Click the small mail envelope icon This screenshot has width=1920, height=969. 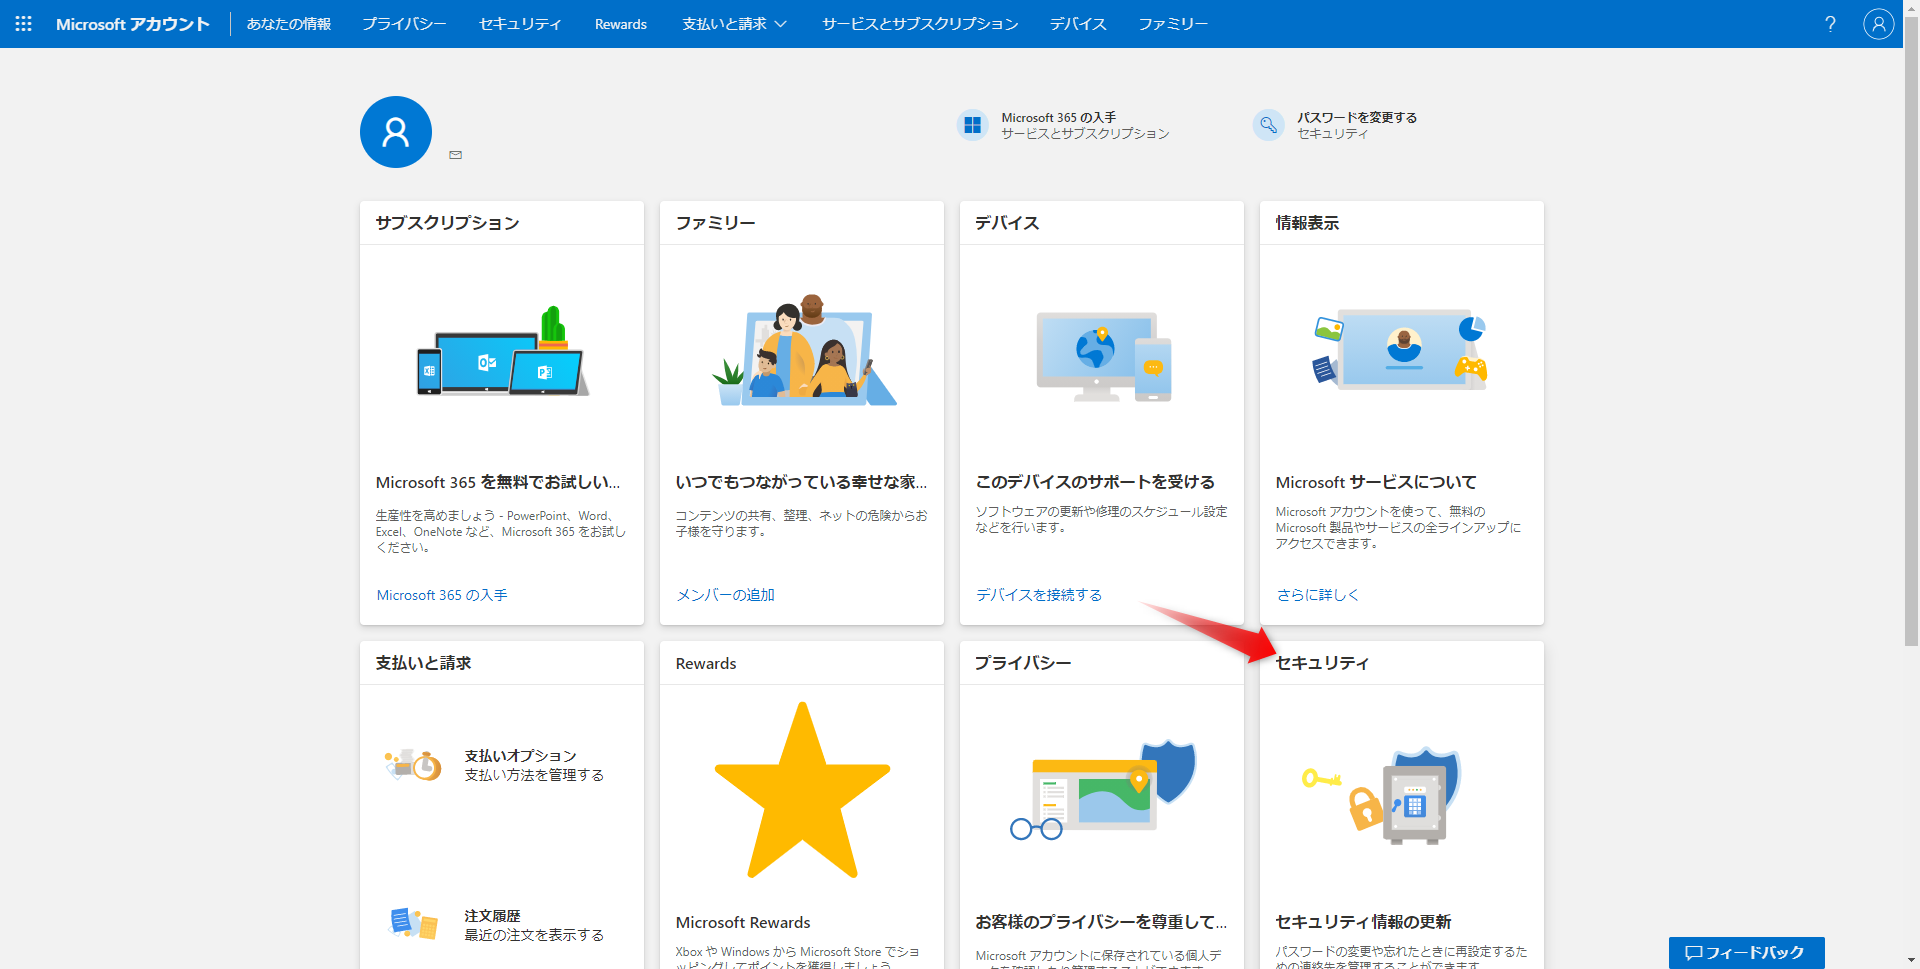tap(456, 155)
